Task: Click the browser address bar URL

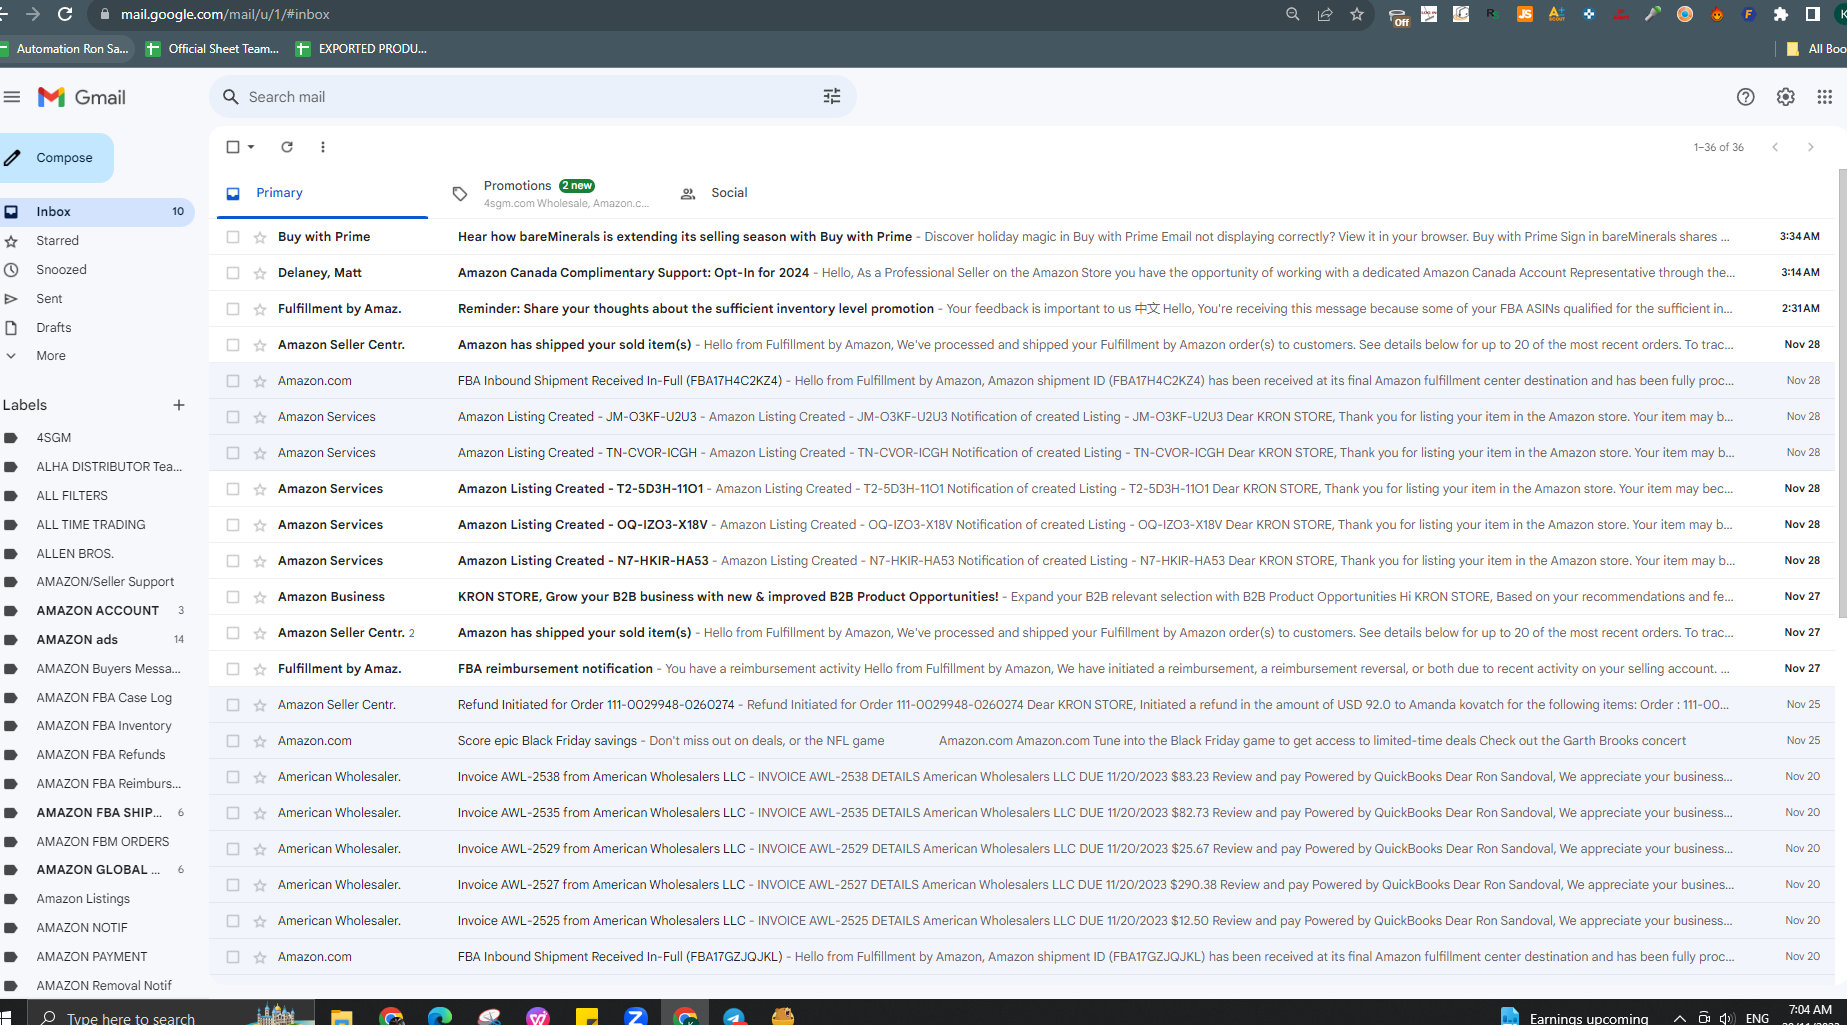Action: [x=225, y=14]
